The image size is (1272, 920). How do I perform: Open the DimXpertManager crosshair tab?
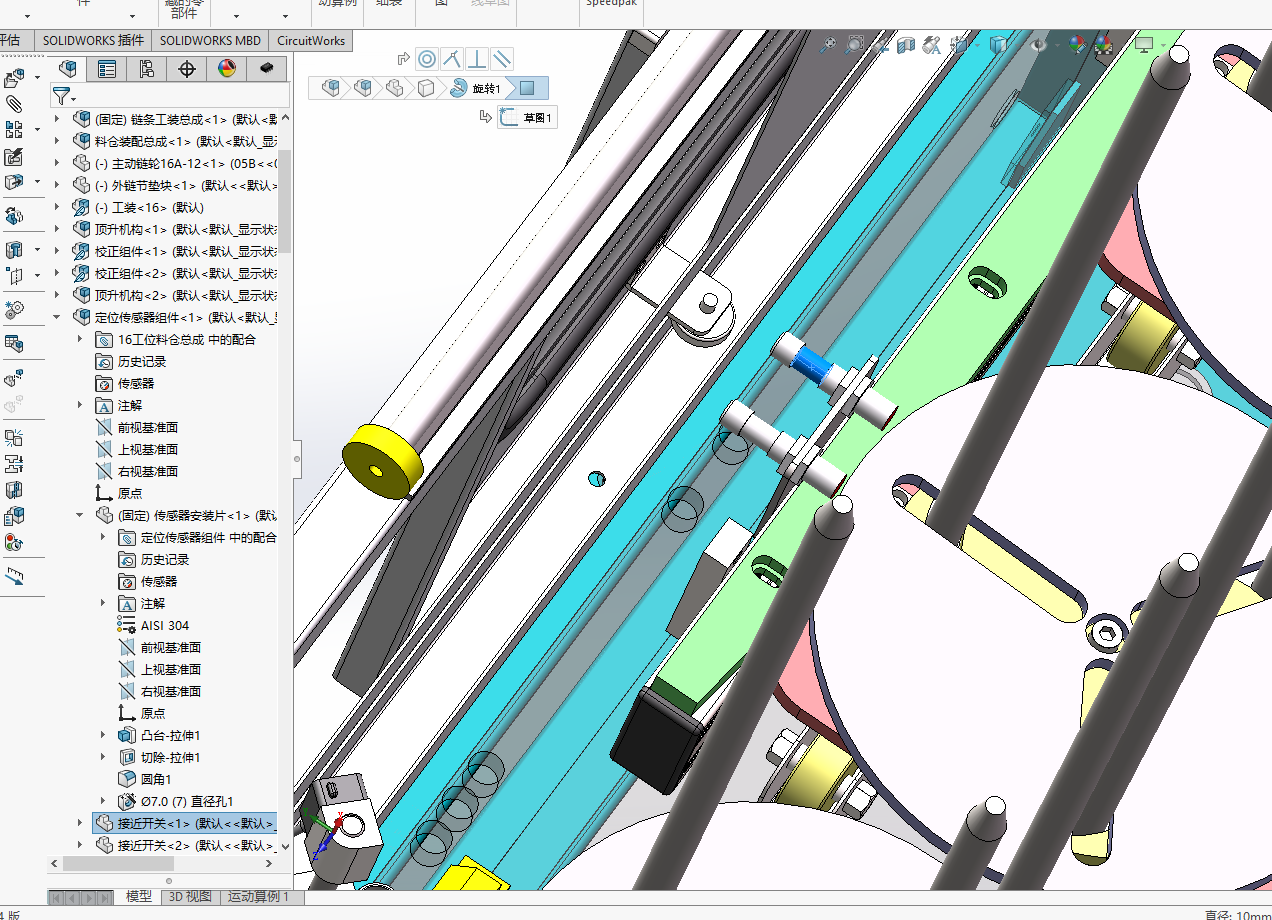tap(186, 68)
